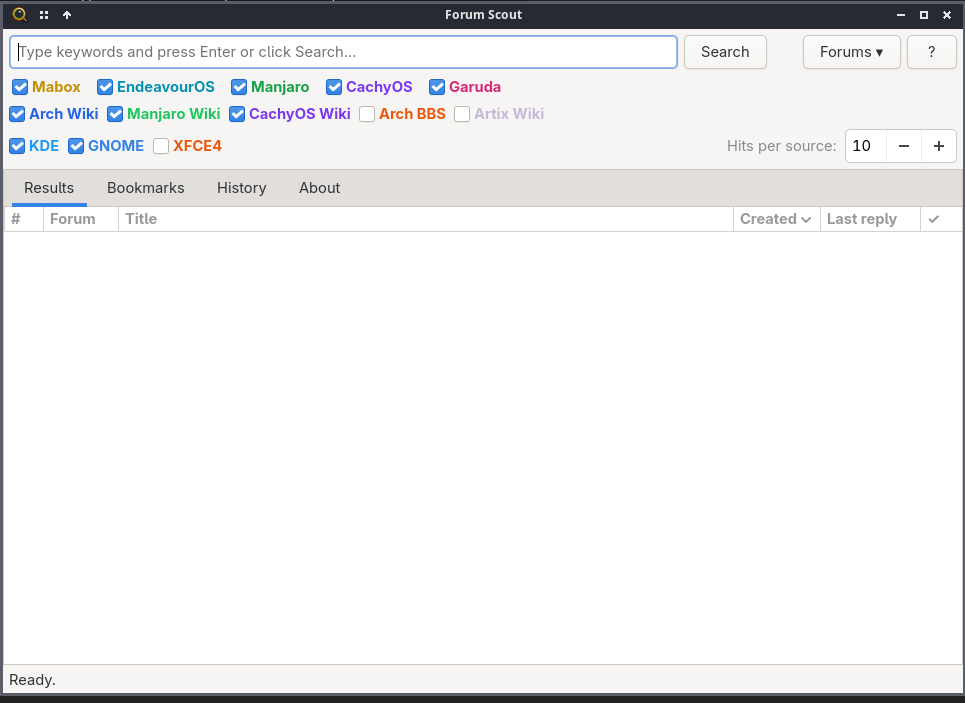Screen dimensions: 965x703
Task: Click the grid dots icon in title bar
Action: click(x=44, y=15)
